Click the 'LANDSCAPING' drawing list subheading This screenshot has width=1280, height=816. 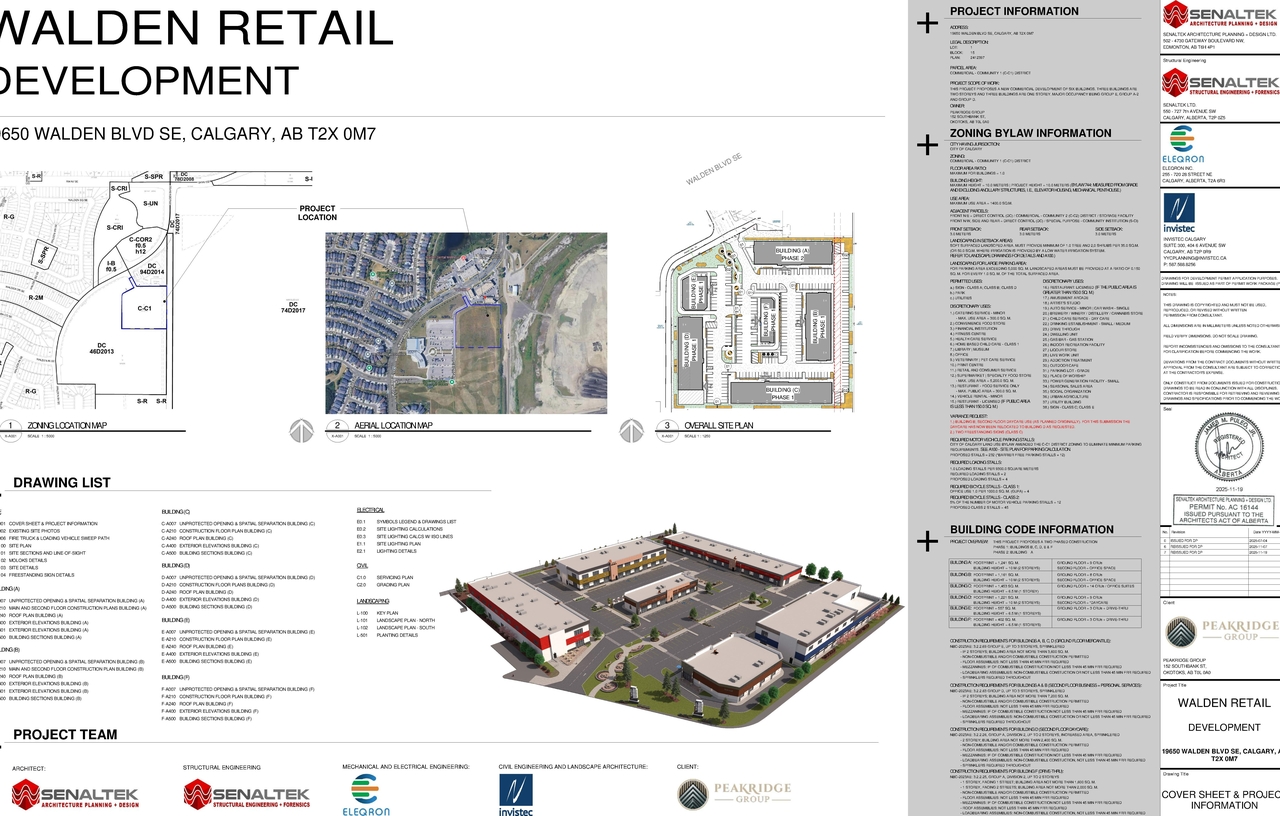373,601
